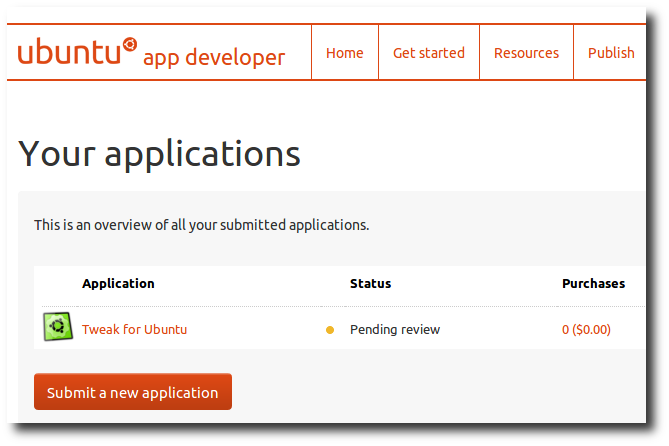Select the Pending review status text

click(395, 329)
